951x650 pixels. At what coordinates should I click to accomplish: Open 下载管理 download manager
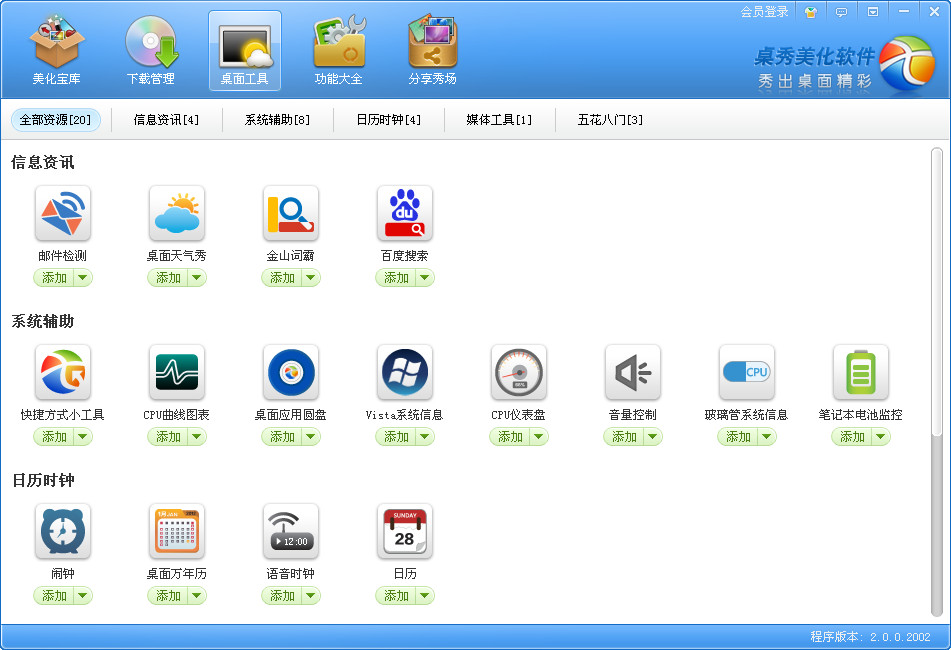[150, 50]
